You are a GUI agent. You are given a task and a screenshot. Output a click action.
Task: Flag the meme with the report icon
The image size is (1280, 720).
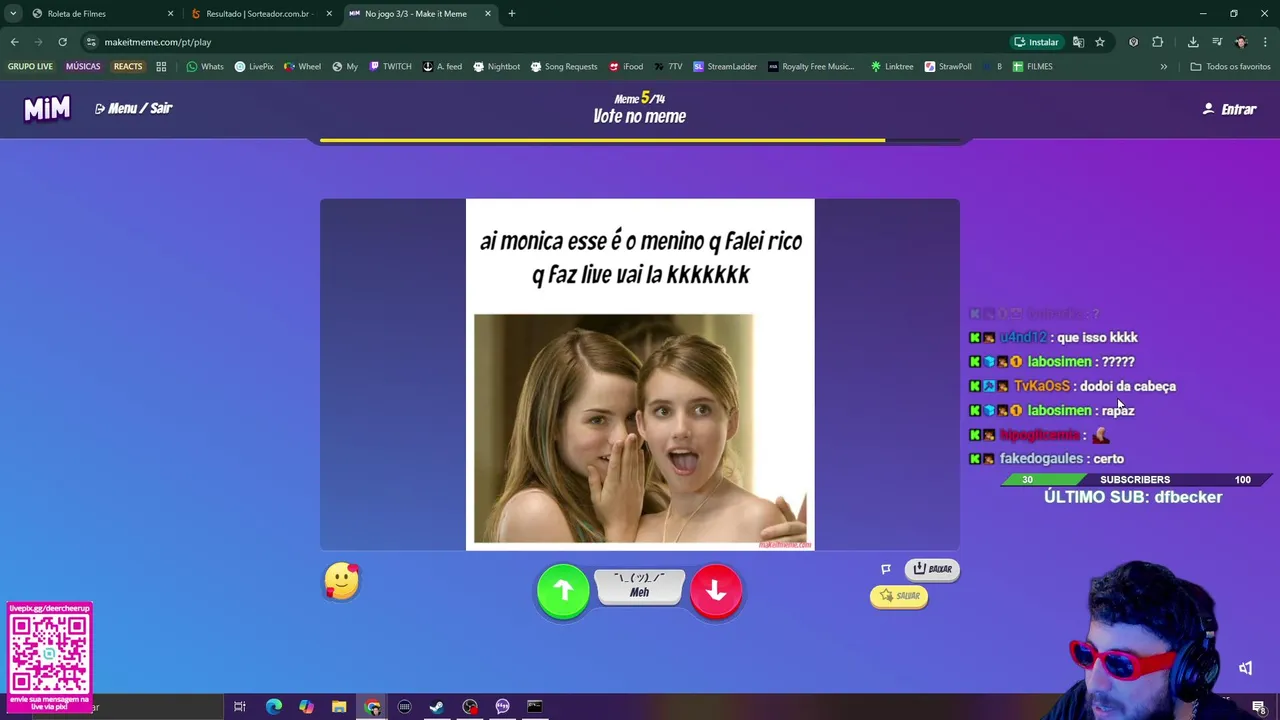(885, 569)
